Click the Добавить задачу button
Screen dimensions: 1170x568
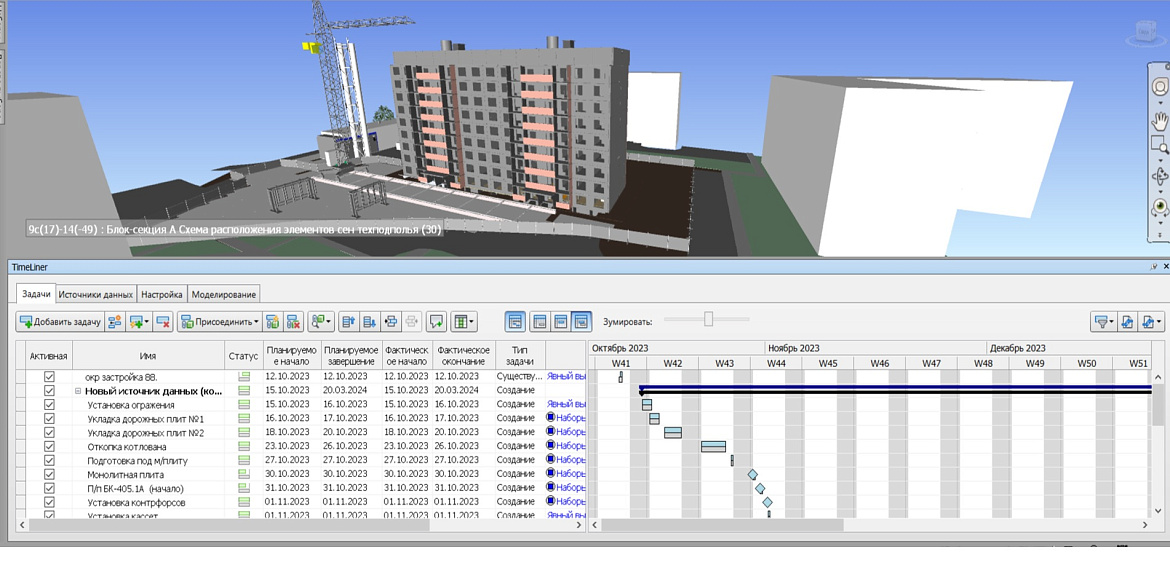point(60,322)
